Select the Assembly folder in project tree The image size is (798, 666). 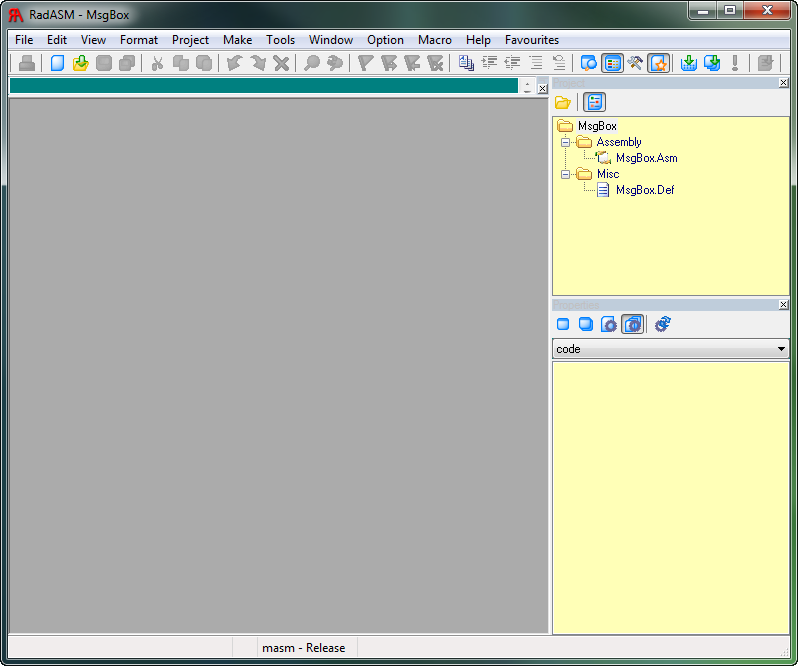[x=618, y=142]
